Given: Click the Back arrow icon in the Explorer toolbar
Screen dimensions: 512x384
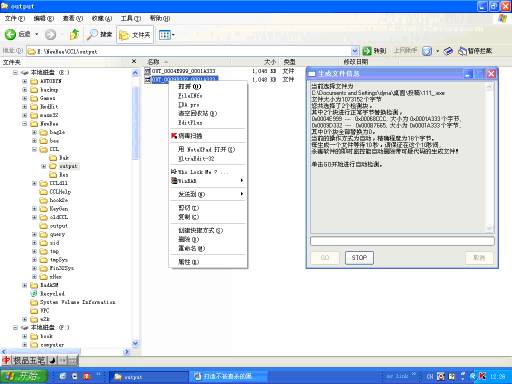Looking at the screenshot, I should point(10,34).
